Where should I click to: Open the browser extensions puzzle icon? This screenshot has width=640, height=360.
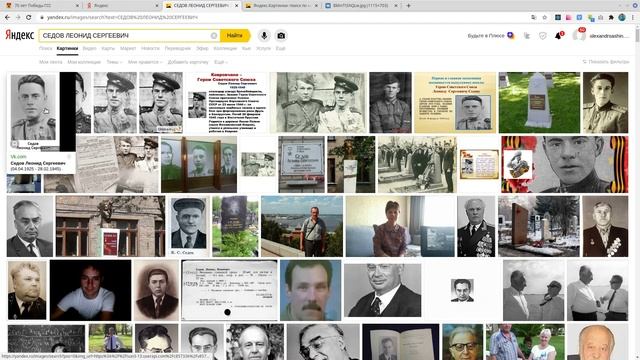(611, 18)
